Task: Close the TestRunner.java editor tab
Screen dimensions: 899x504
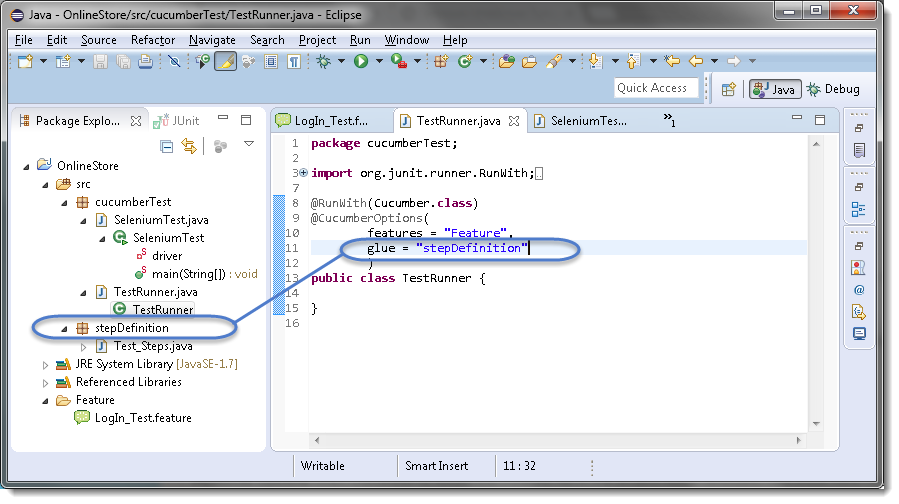Action: click(514, 121)
